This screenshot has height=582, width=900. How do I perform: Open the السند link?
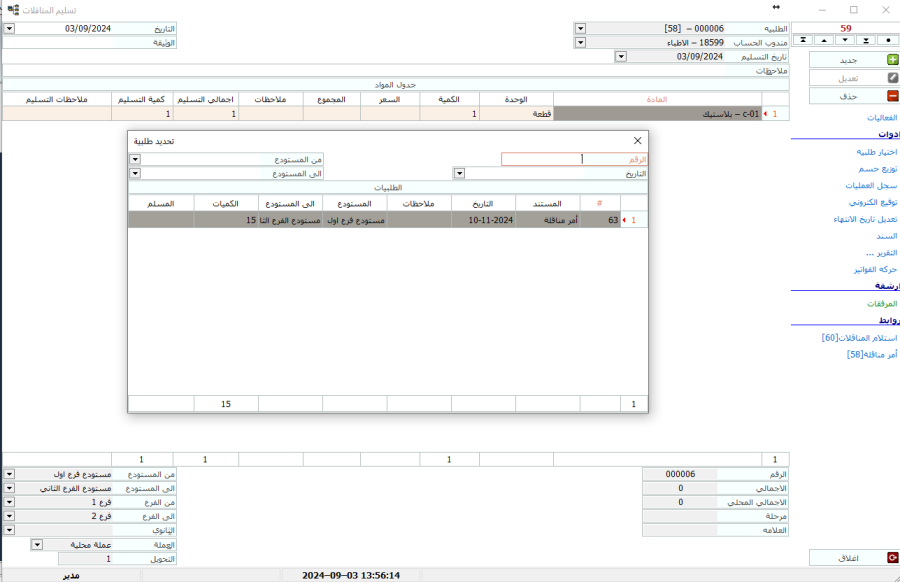pyautogui.click(x=886, y=236)
